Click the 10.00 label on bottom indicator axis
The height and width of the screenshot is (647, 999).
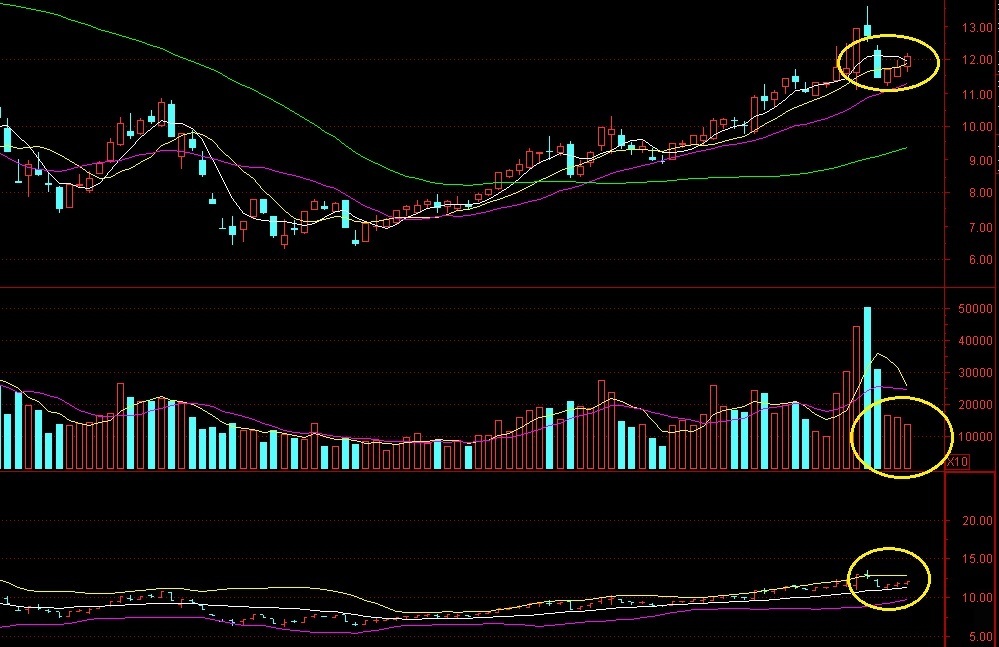(x=977, y=598)
